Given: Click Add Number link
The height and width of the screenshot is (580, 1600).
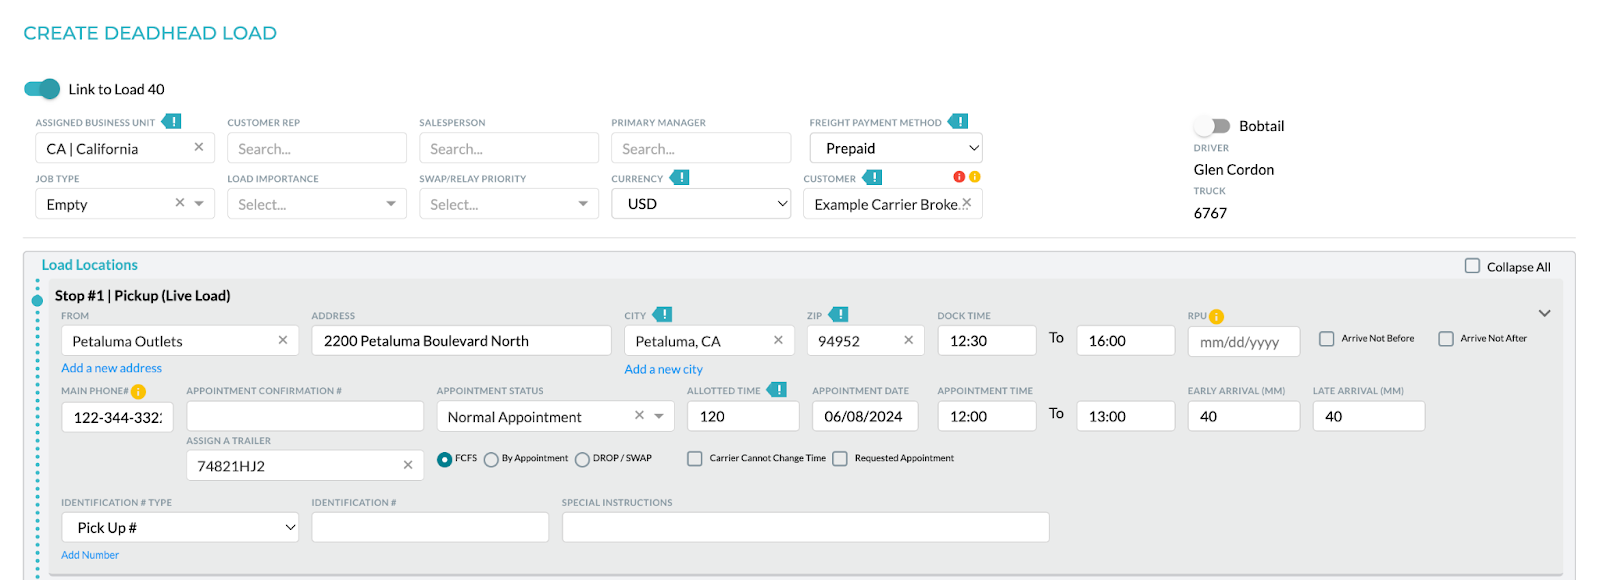Looking at the screenshot, I should point(90,555).
